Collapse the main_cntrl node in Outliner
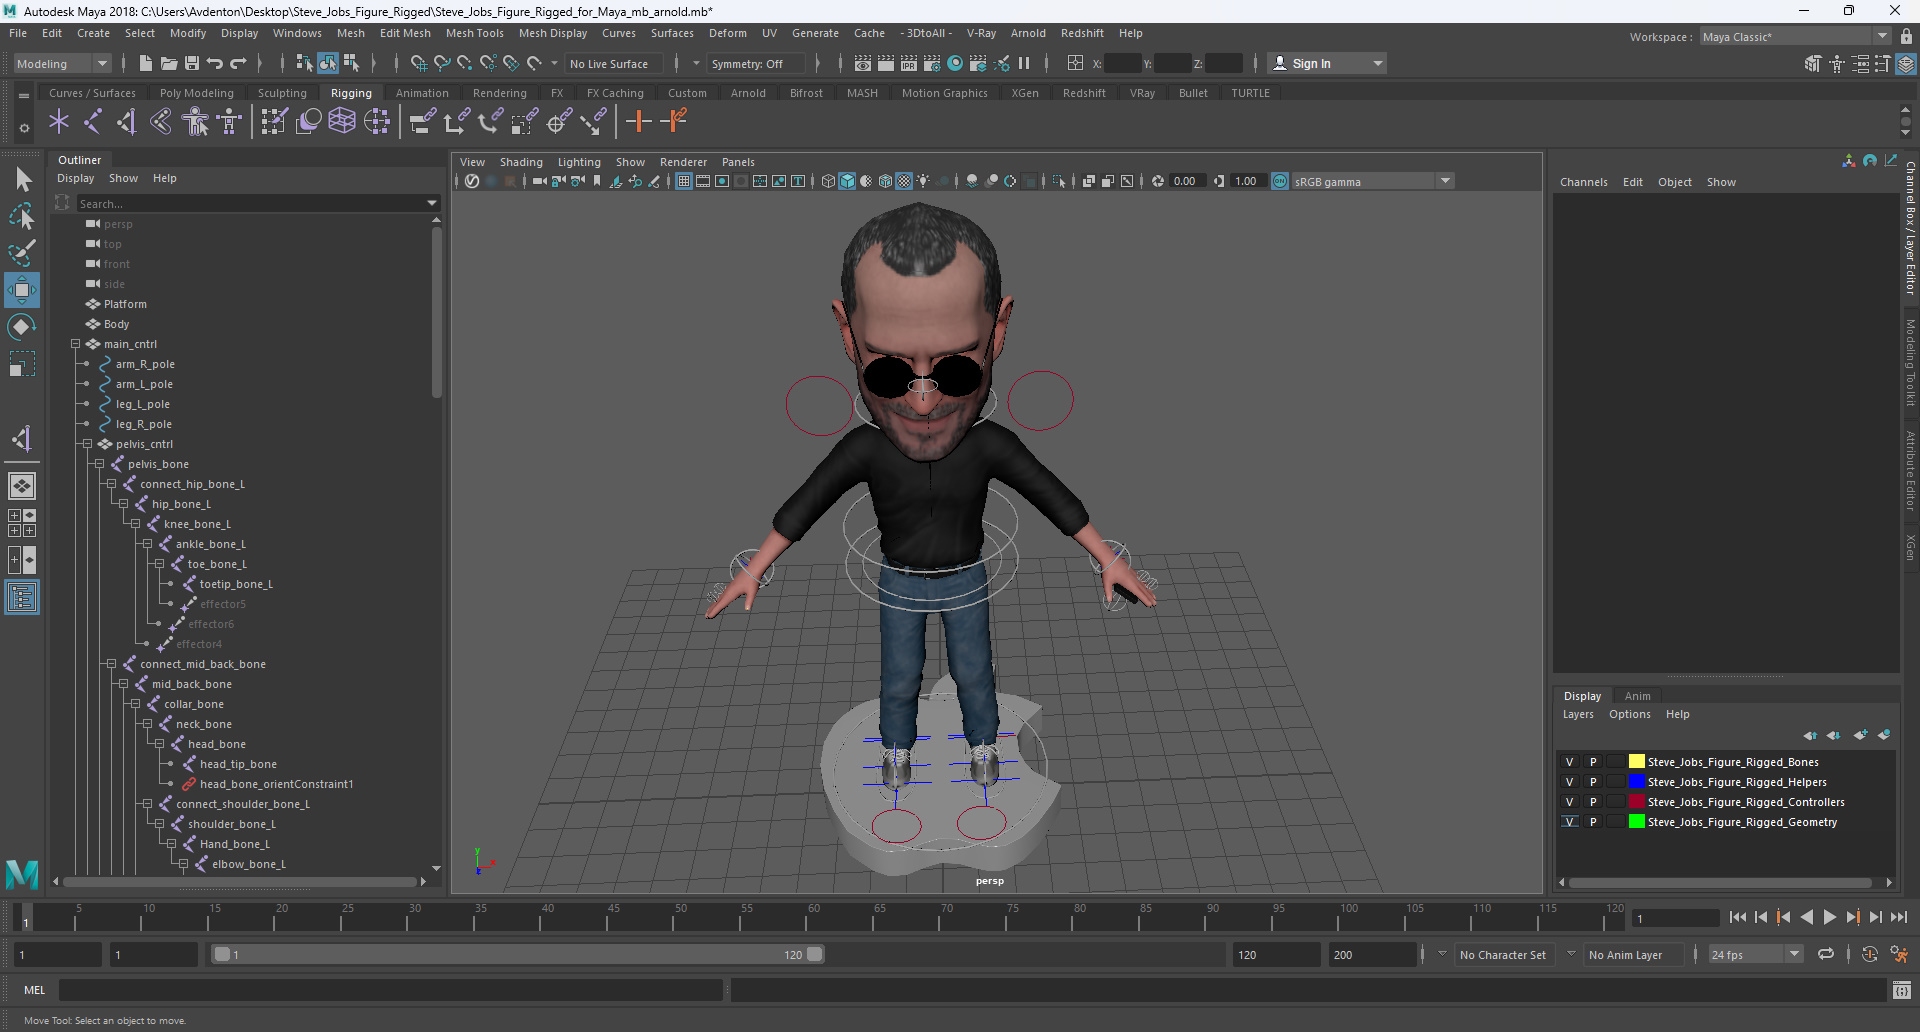Viewport: 1920px width, 1032px height. (75, 344)
